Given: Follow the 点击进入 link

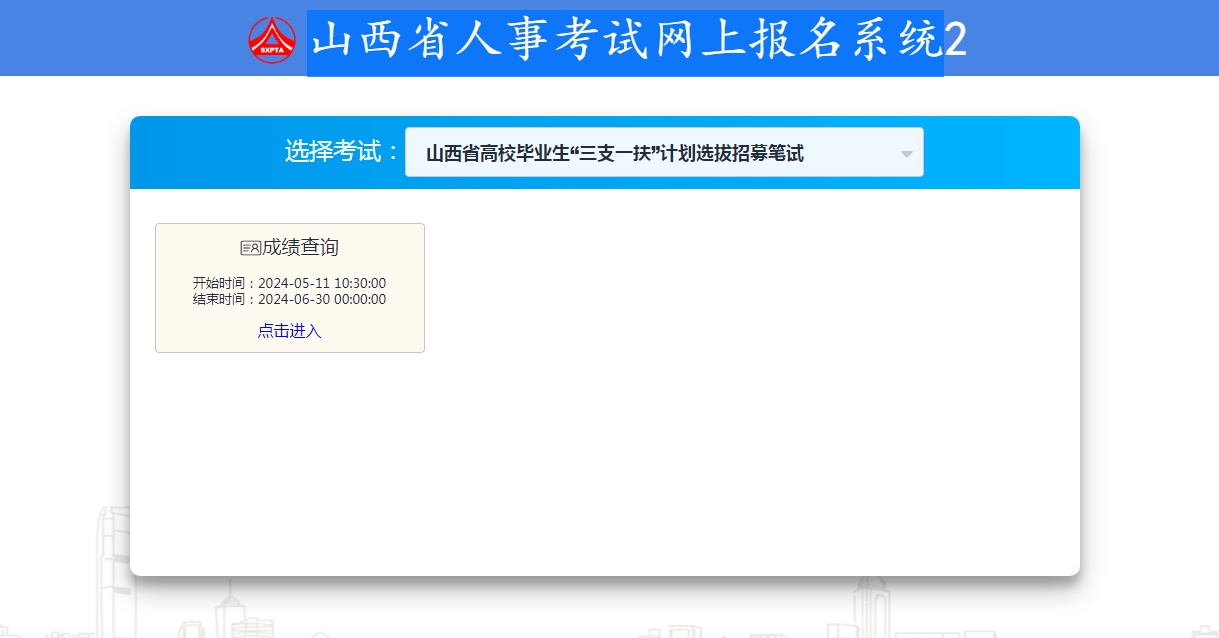Looking at the screenshot, I should [289, 331].
